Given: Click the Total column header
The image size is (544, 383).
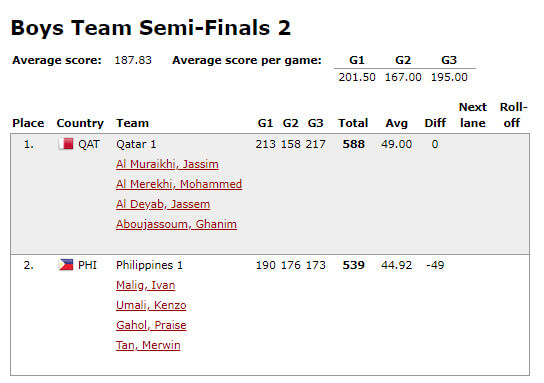Looking at the screenshot, I should [x=353, y=123].
